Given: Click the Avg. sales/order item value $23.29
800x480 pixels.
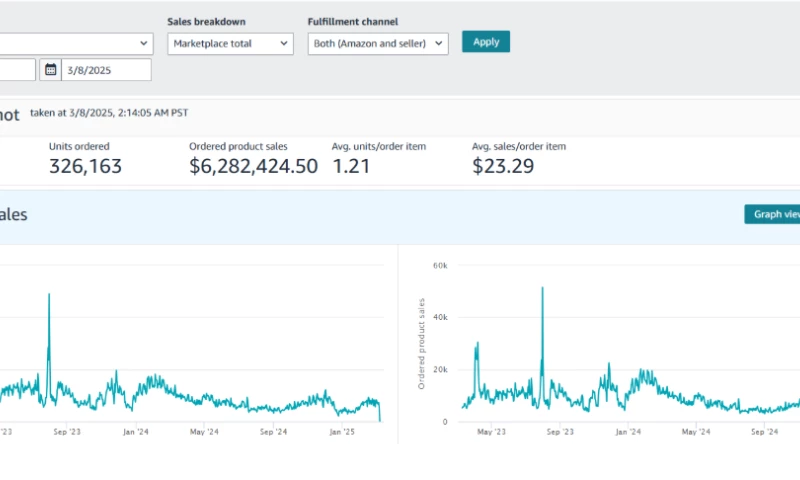Looking at the screenshot, I should [503, 166].
